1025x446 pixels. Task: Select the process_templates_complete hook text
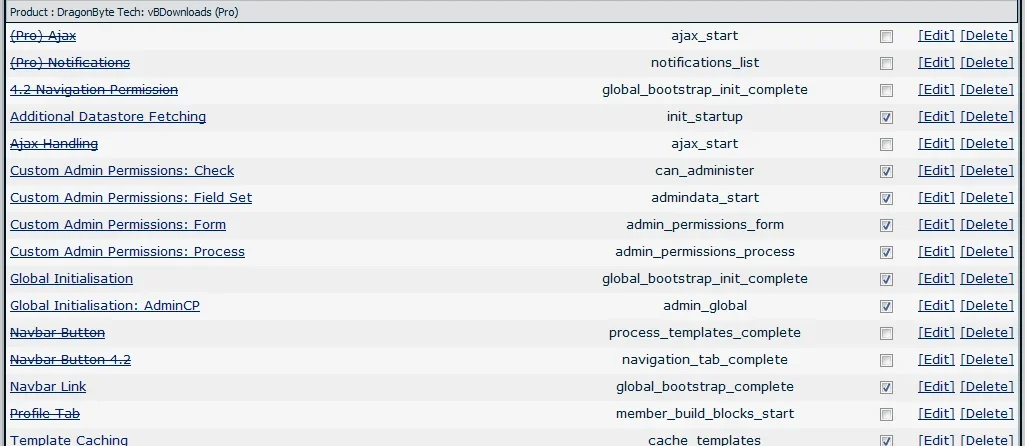(705, 333)
